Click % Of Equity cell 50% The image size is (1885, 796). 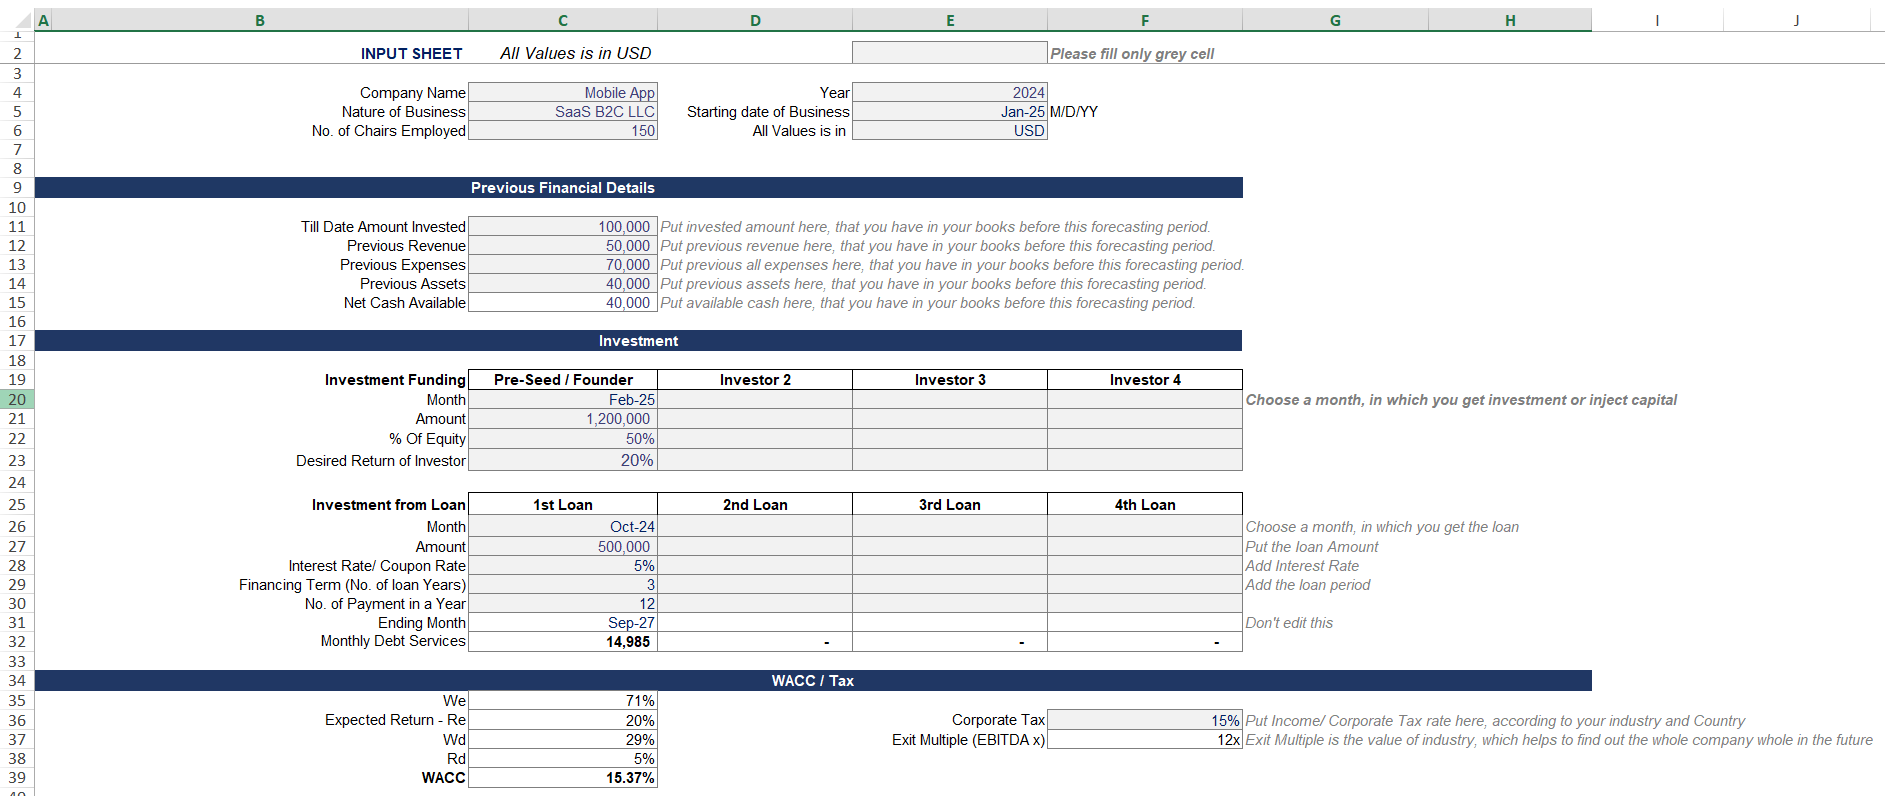[x=563, y=439]
